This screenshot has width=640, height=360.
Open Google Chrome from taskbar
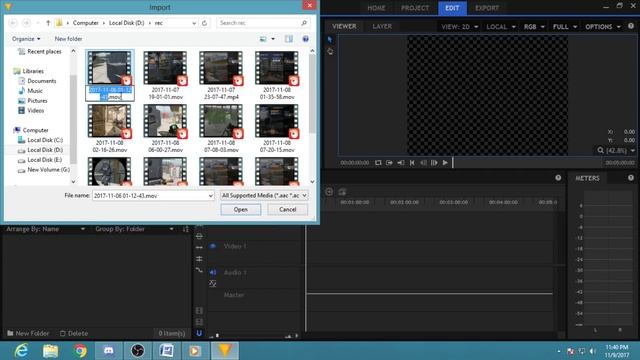click(x=80, y=351)
